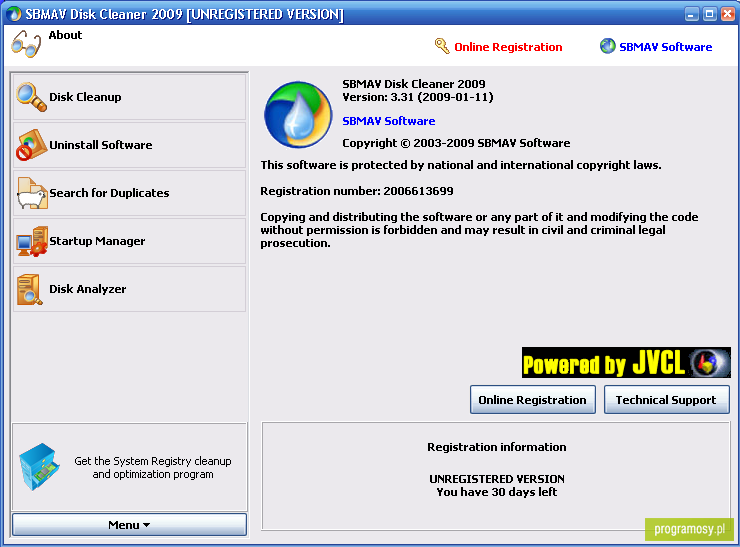The height and width of the screenshot is (547, 740).
Task: Click the Registration number 2006613699 text
Action: pyautogui.click(x=357, y=191)
